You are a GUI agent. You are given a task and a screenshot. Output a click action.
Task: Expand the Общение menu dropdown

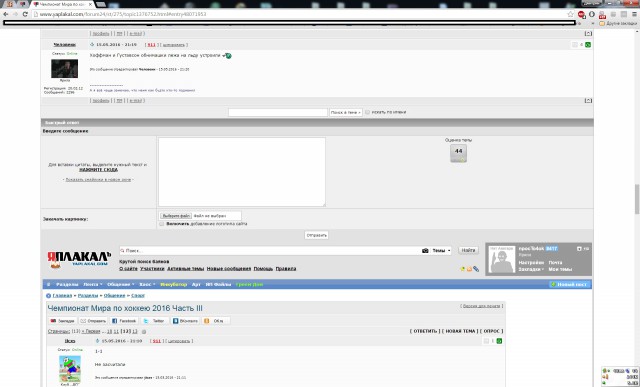pos(120,285)
